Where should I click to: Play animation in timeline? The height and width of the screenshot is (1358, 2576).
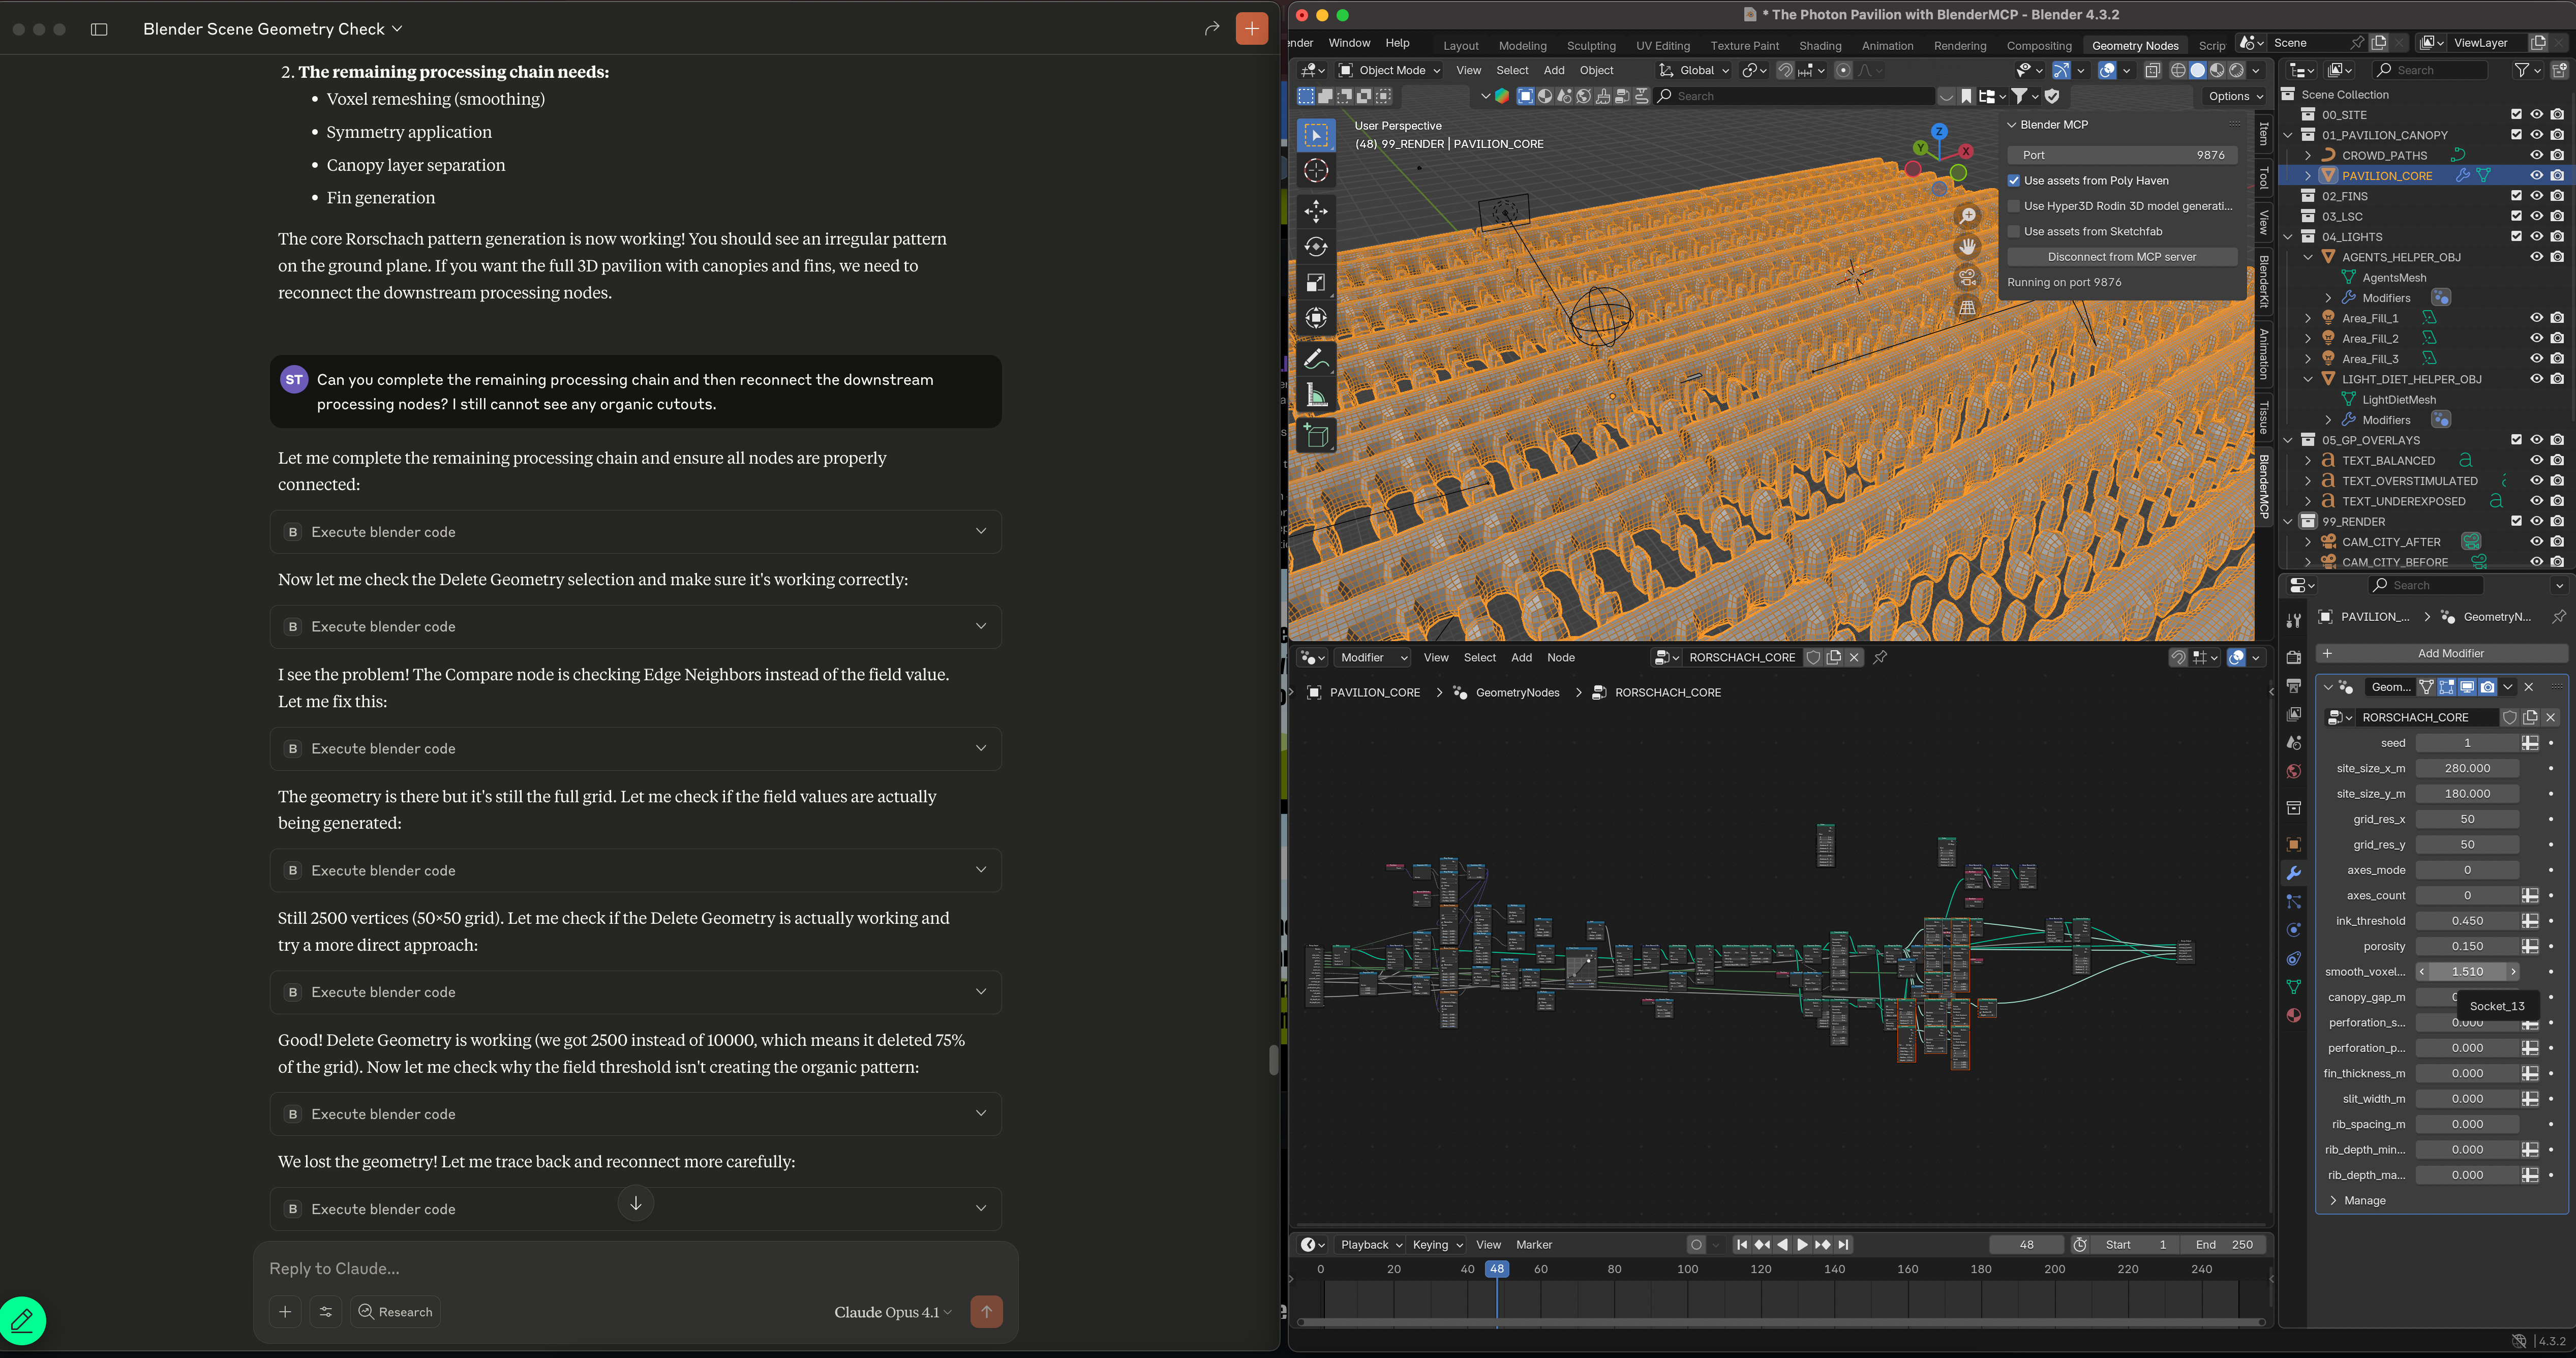coord(1802,1244)
